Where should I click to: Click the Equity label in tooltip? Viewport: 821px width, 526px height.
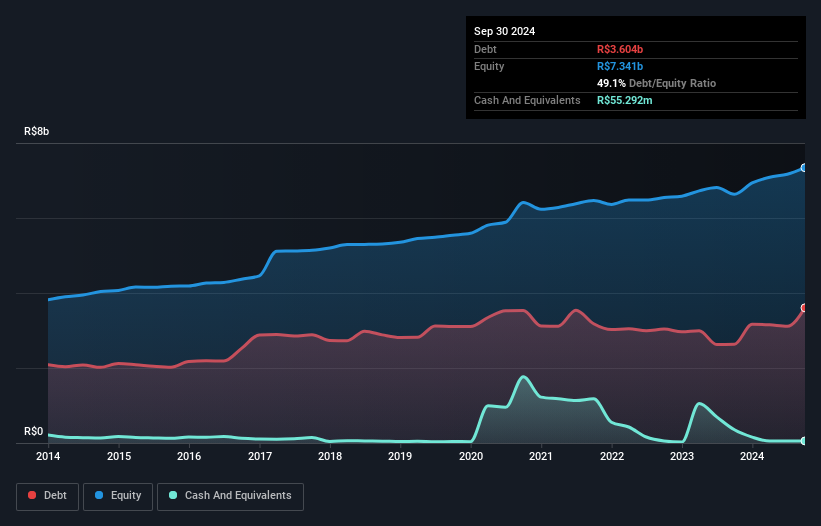coord(489,66)
